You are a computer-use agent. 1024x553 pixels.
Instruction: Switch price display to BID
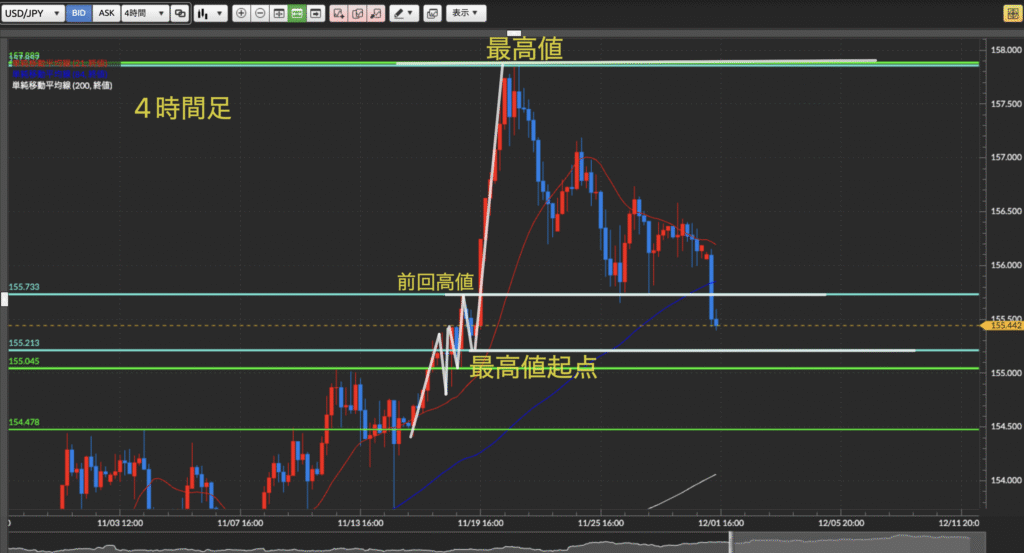click(x=80, y=14)
